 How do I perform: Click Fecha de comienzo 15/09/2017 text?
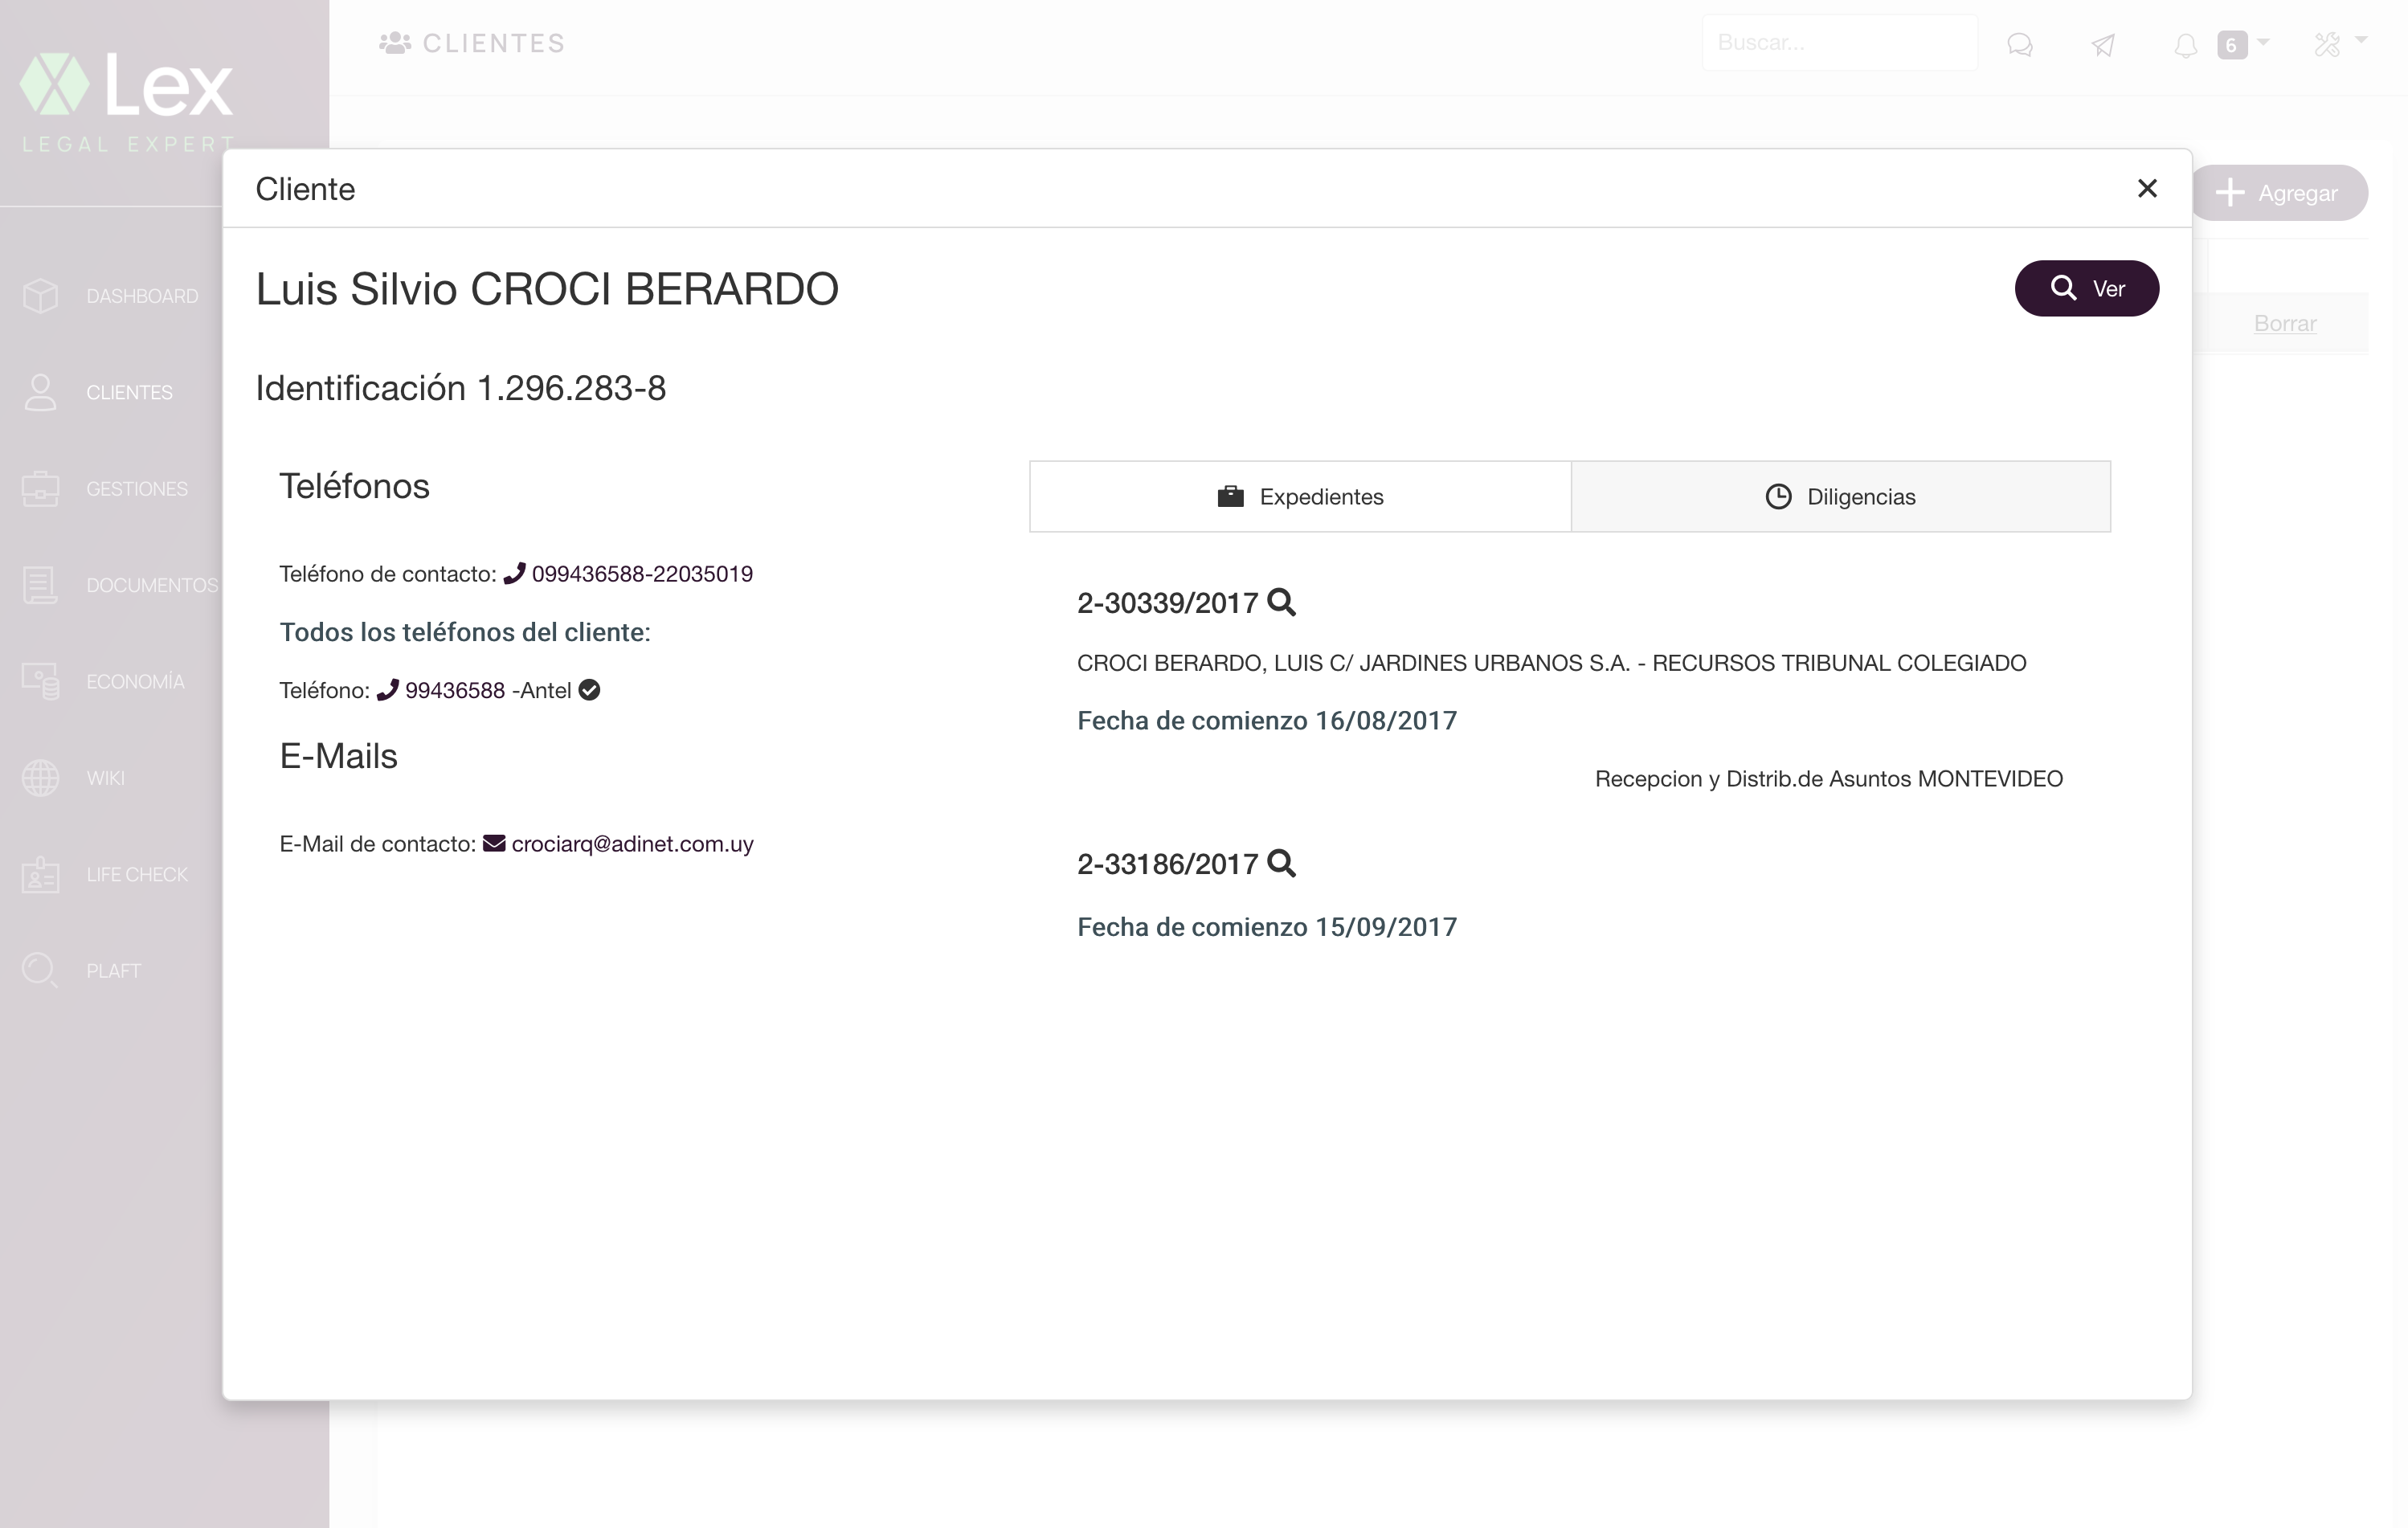click(x=1267, y=927)
